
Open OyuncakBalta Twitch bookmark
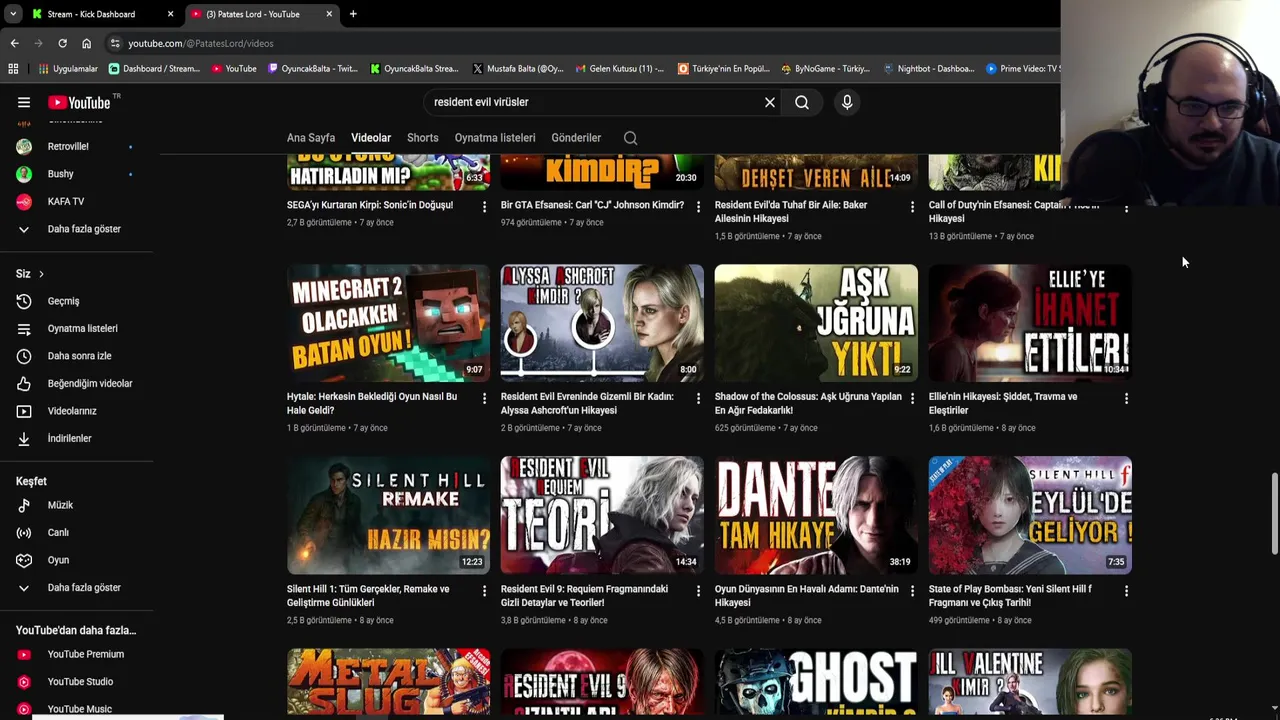[313, 69]
